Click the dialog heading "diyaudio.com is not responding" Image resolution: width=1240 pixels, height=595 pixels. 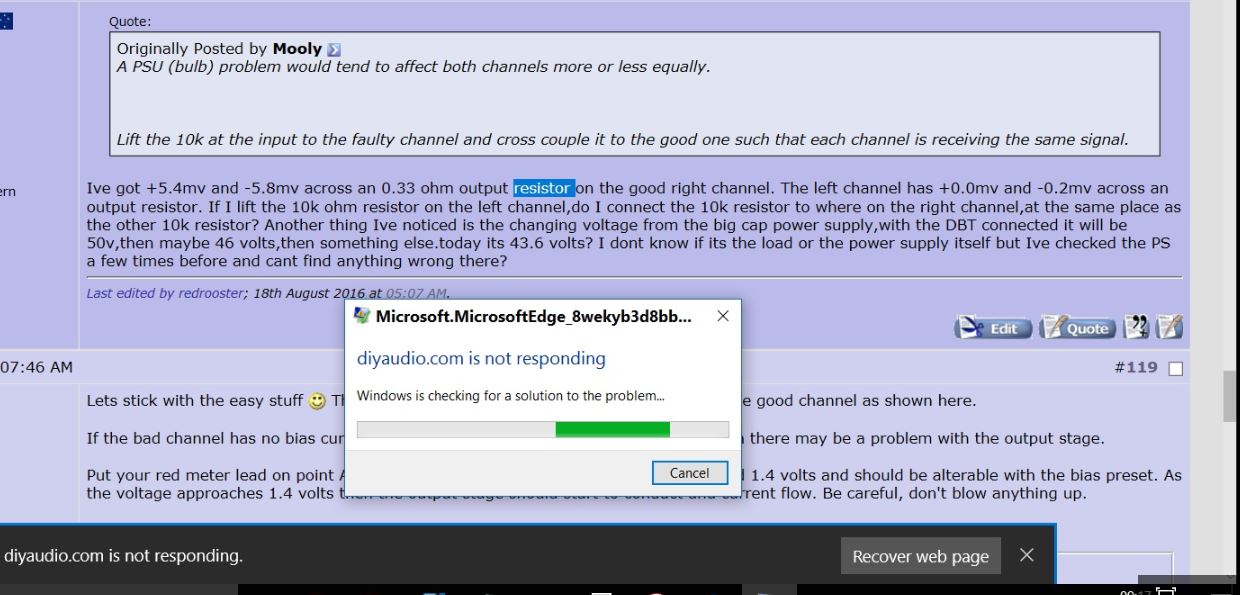[x=481, y=358]
